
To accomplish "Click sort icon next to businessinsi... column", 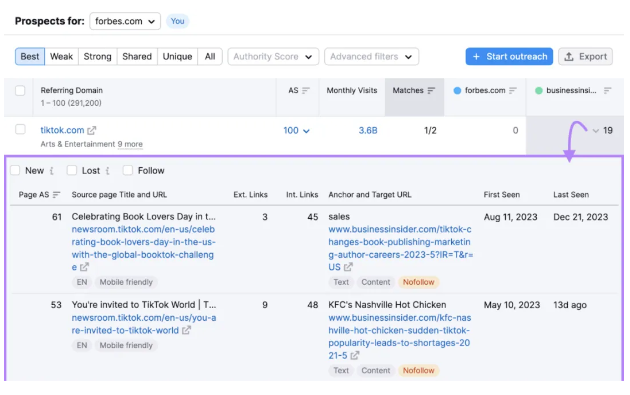I will coord(608,90).
